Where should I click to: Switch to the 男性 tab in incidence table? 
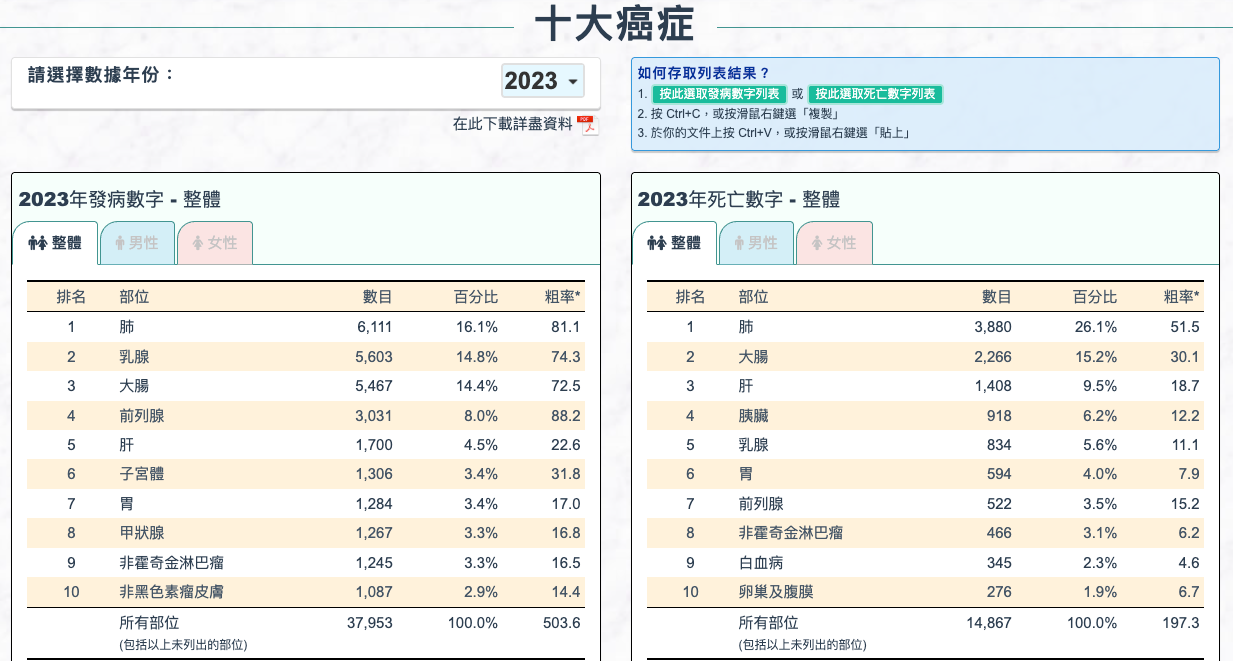point(138,242)
